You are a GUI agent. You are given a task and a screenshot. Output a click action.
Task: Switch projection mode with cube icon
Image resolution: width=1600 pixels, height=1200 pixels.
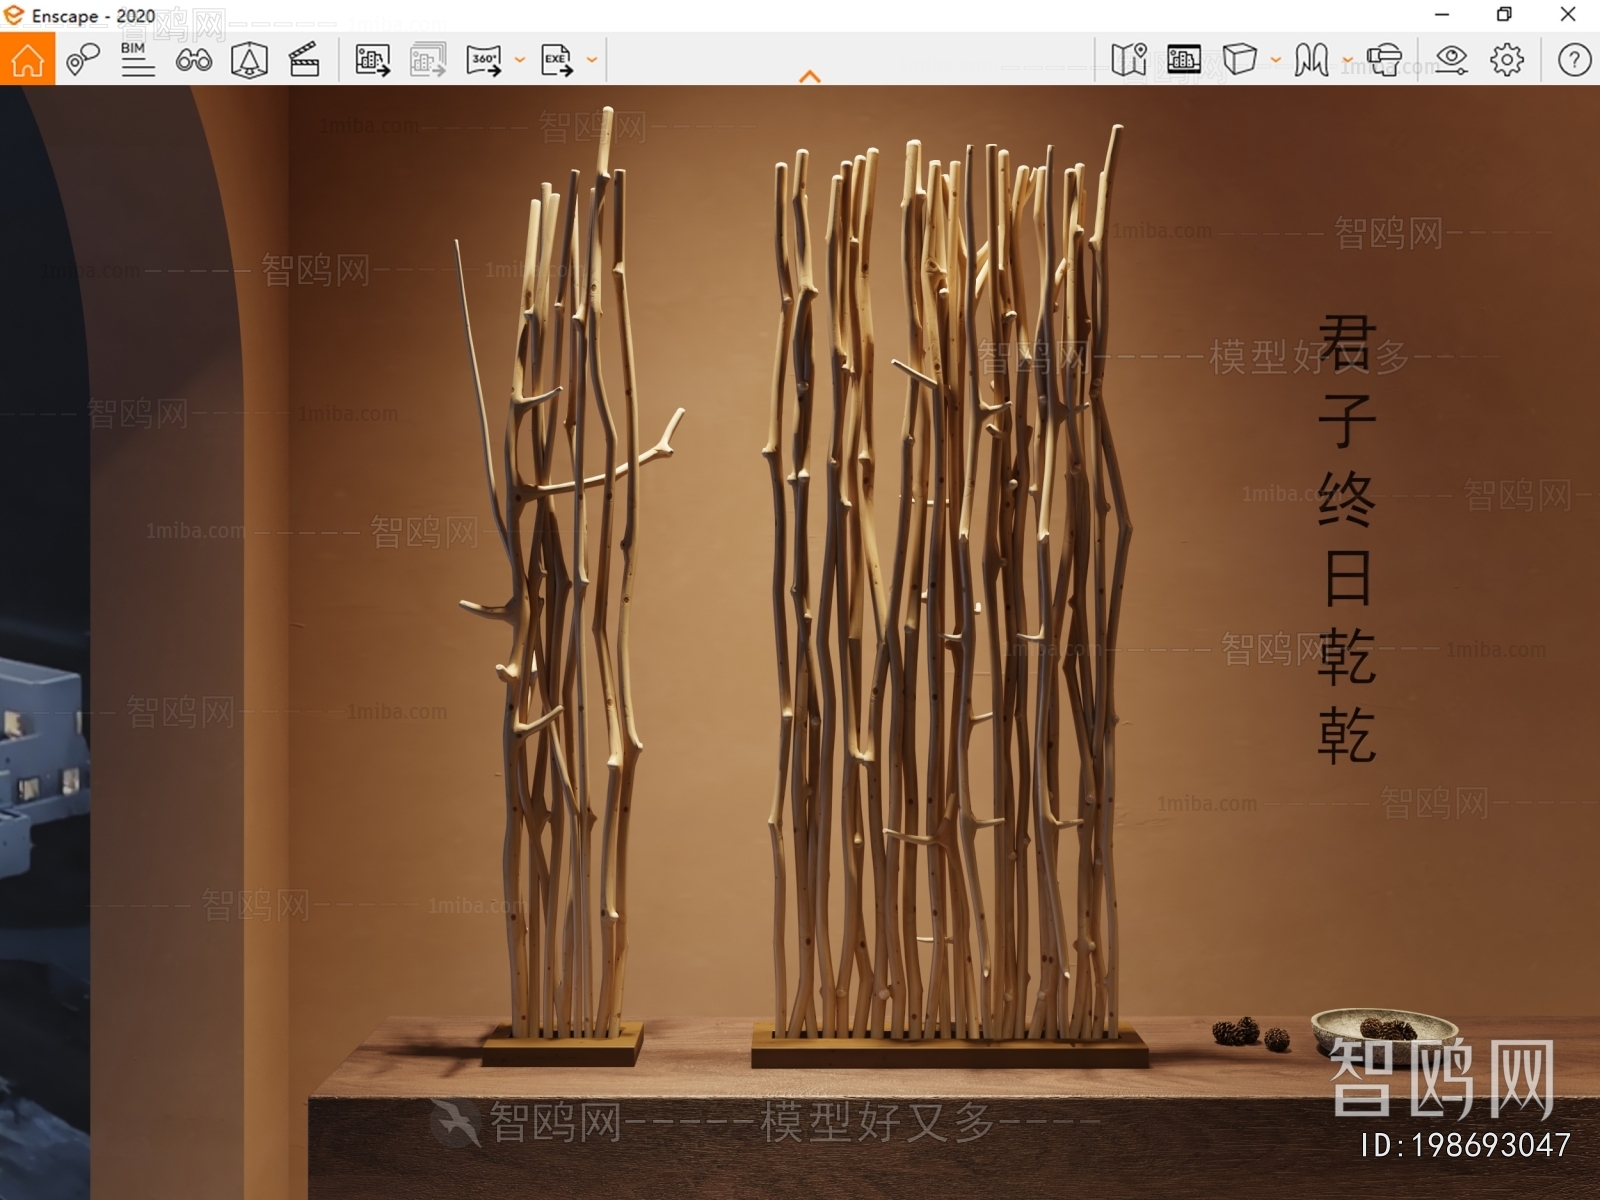1240,60
